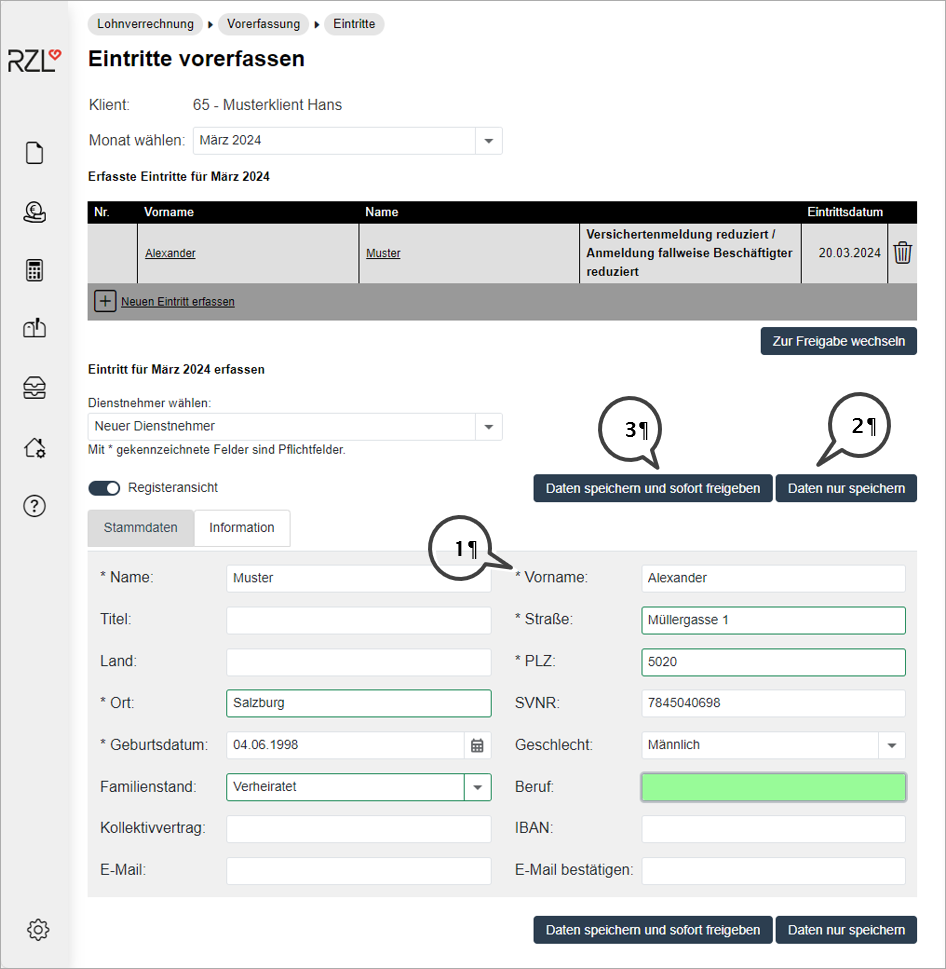Image resolution: width=946 pixels, height=969 pixels.
Task: Open the document icon in the sidebar
Action: pos(35,153)
